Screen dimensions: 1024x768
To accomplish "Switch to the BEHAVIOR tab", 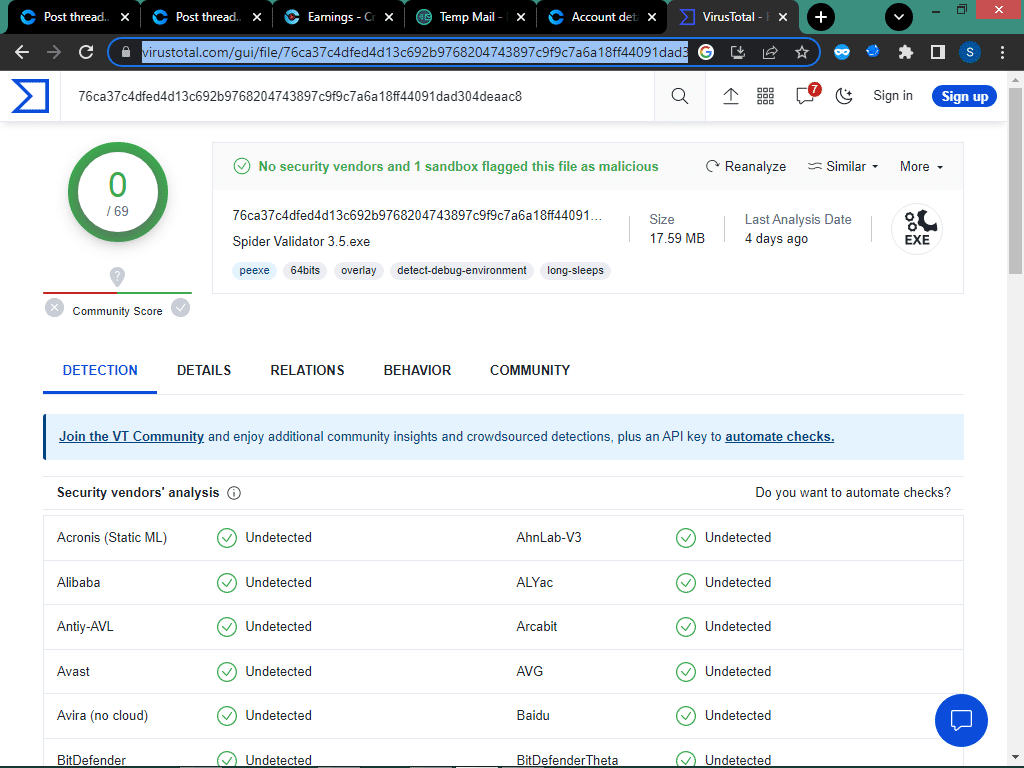I will (417, 370).
